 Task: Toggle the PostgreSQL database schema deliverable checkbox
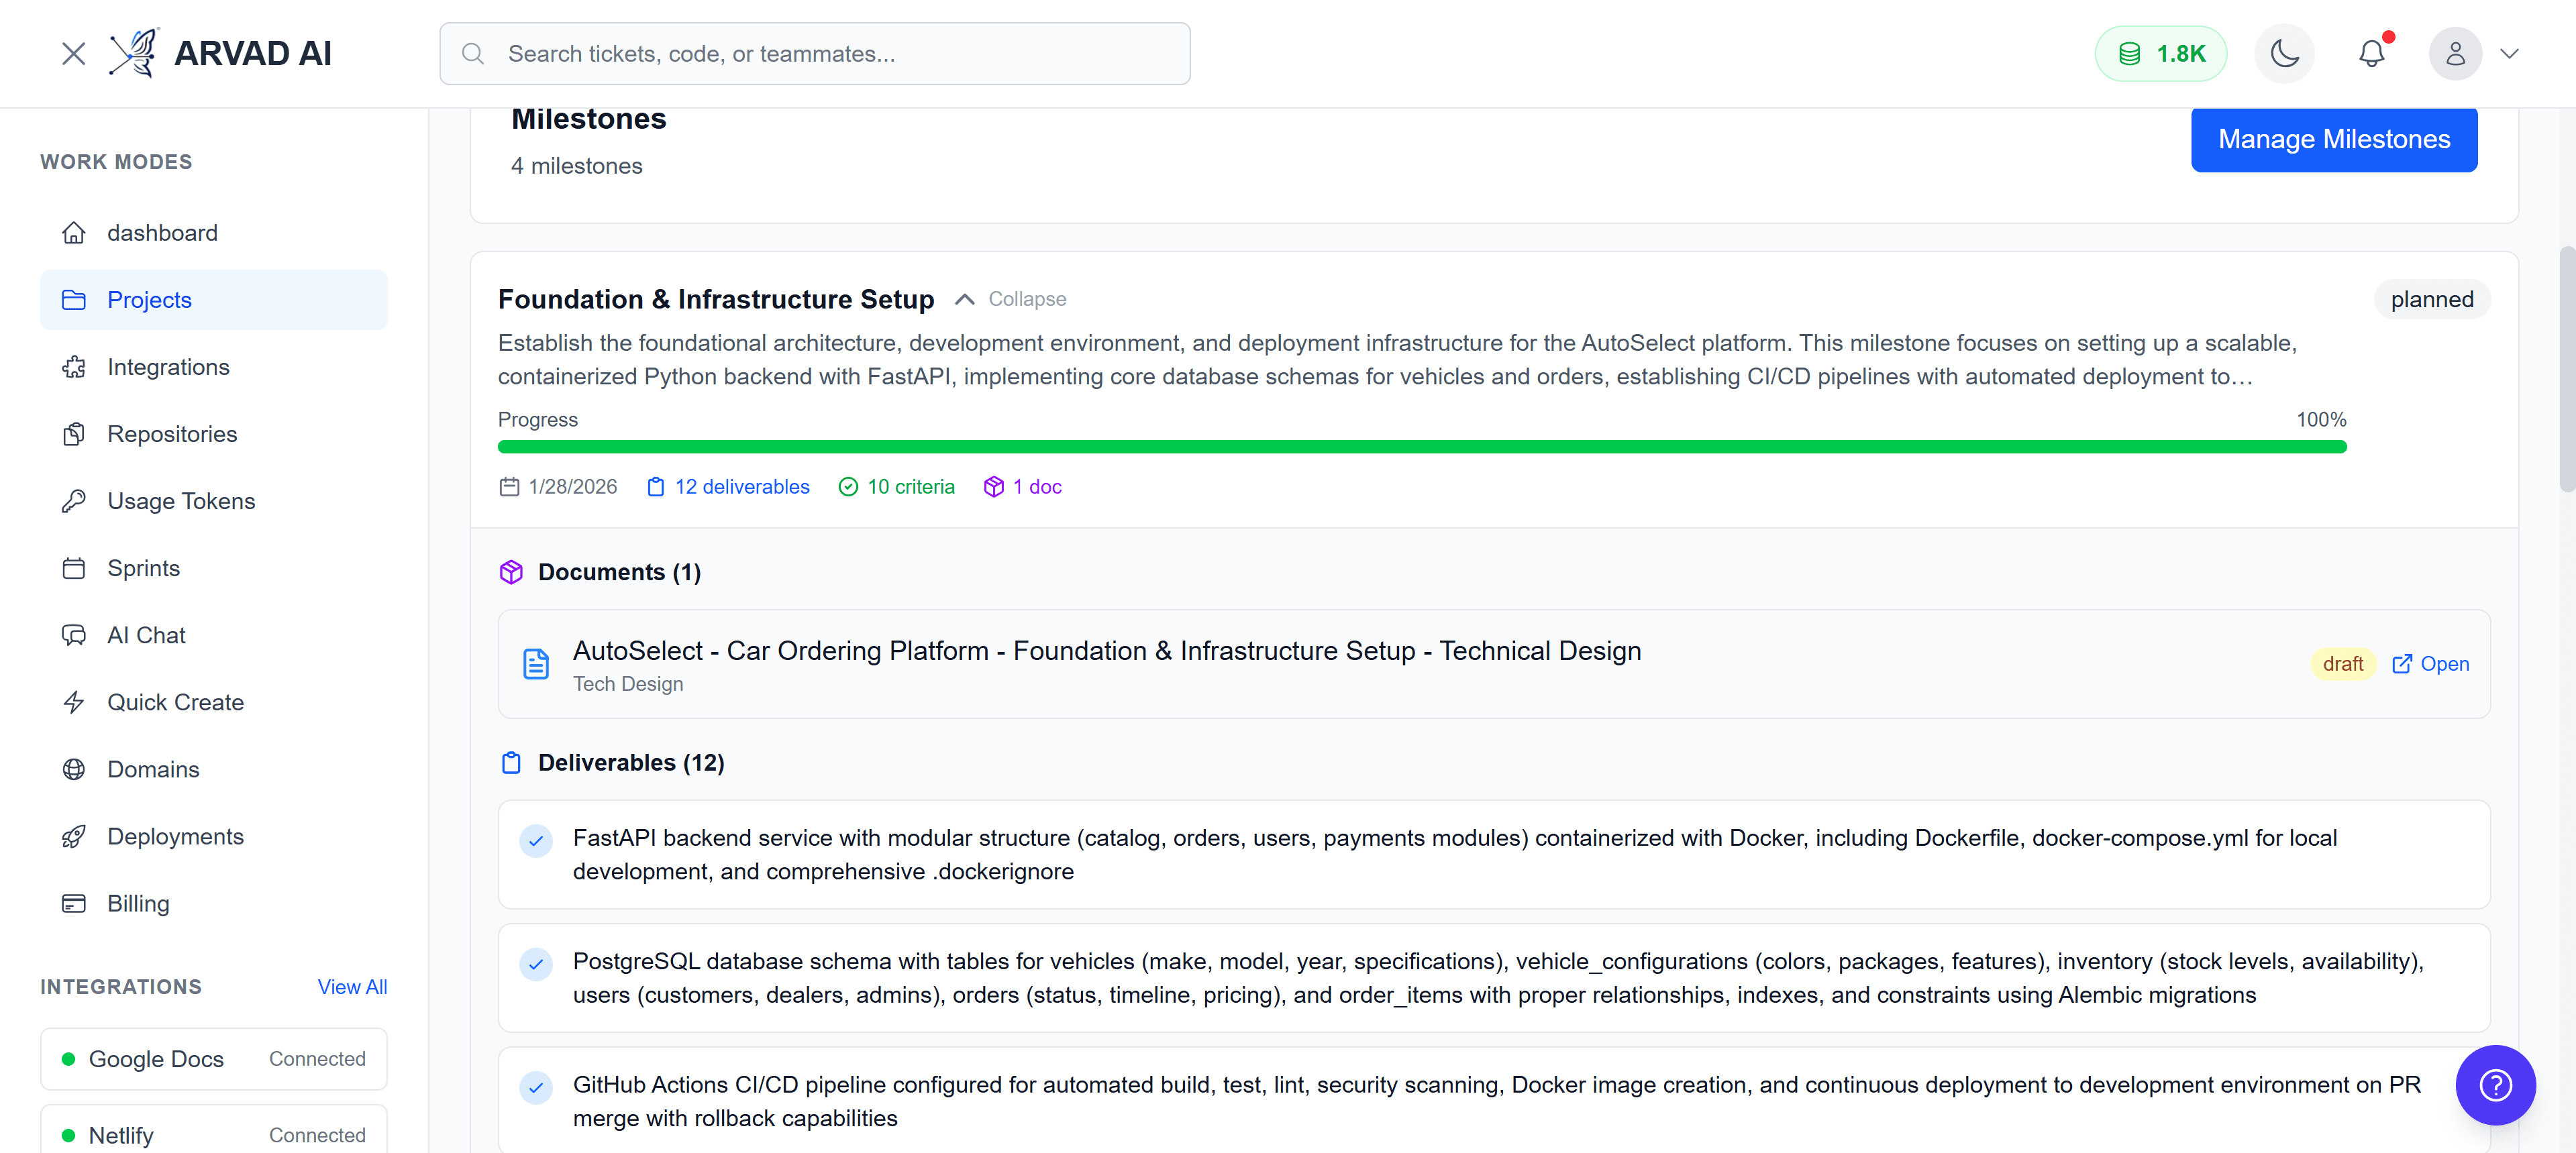(x=536, y=964)
